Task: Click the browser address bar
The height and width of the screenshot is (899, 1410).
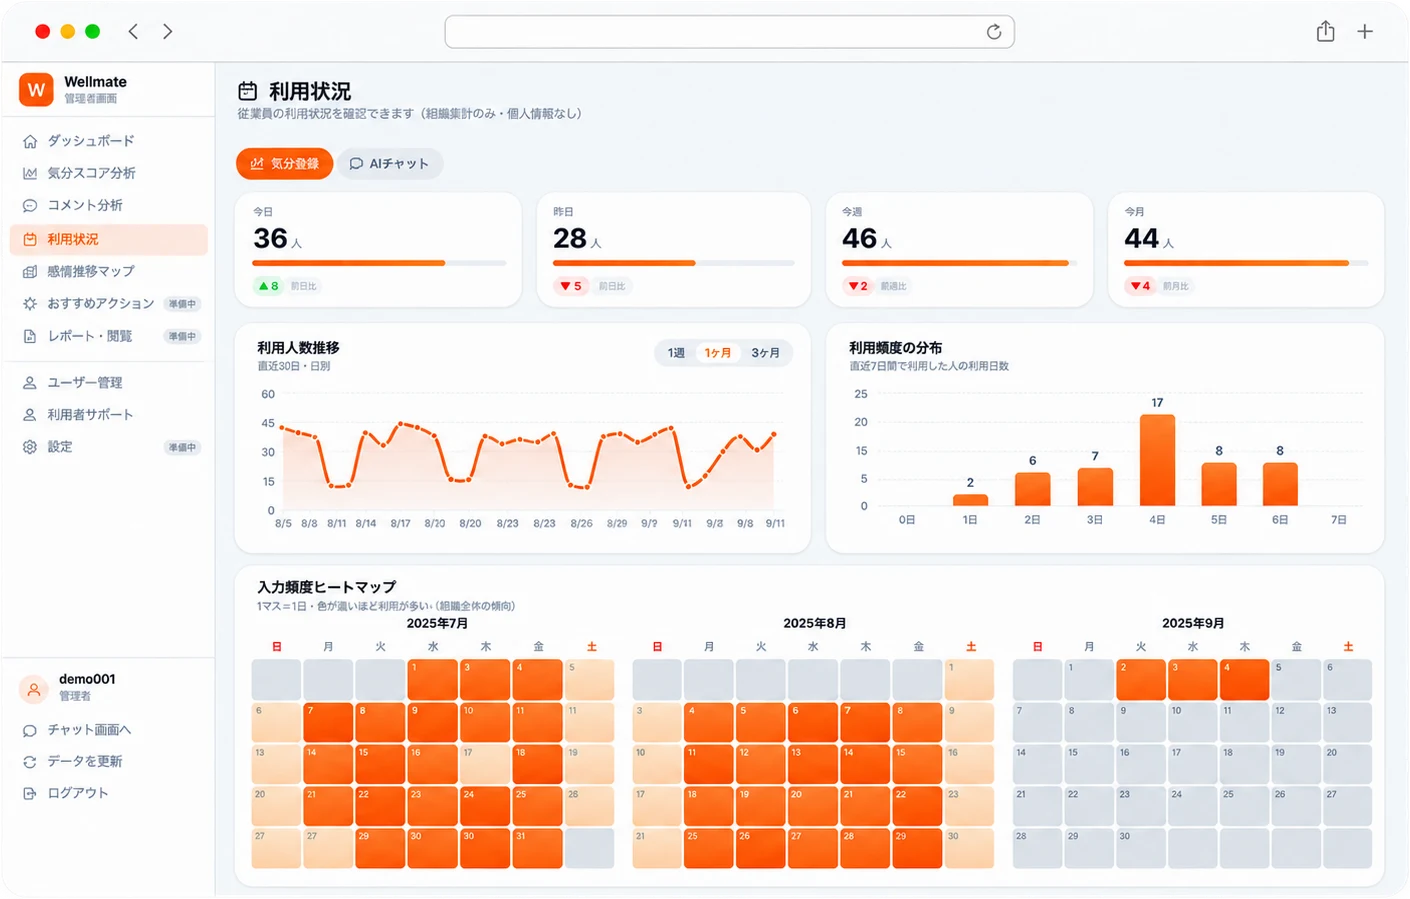Action: 730,32
